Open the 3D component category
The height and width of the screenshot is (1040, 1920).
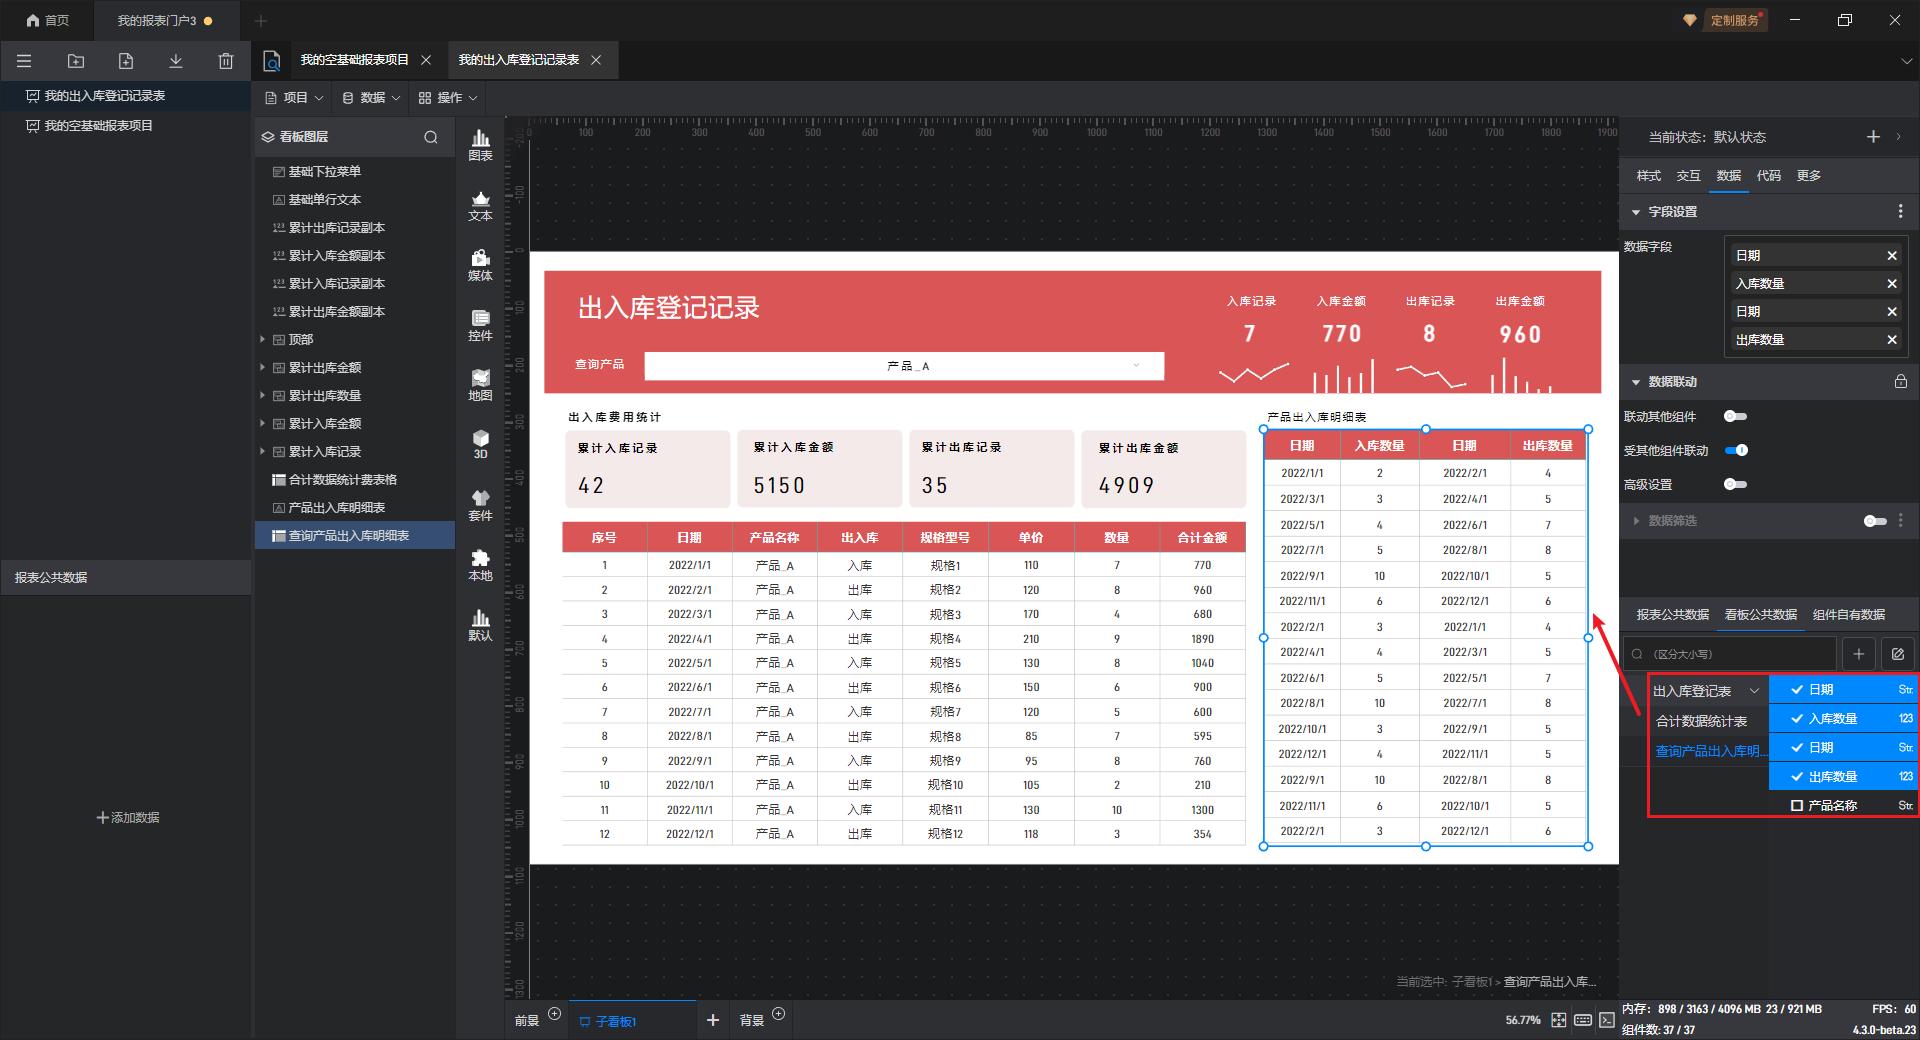click(x=481, y=444)
